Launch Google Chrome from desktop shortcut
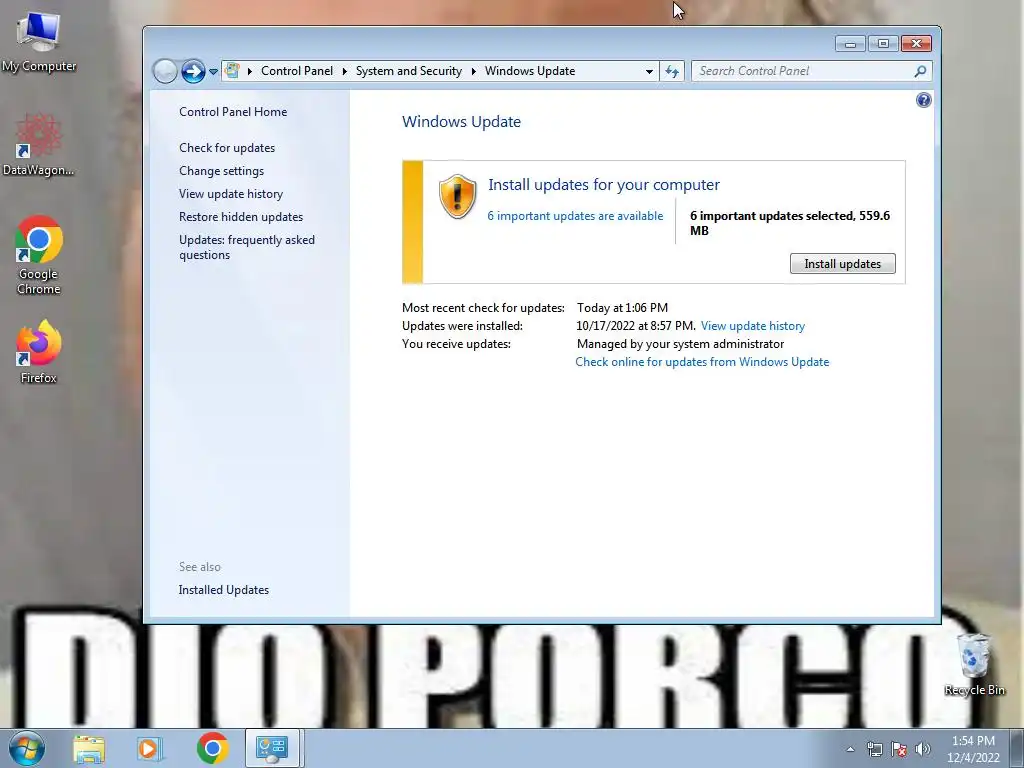Image resolution: width=1024 pixels, height=768 pixels. click(x=39, y=255)
